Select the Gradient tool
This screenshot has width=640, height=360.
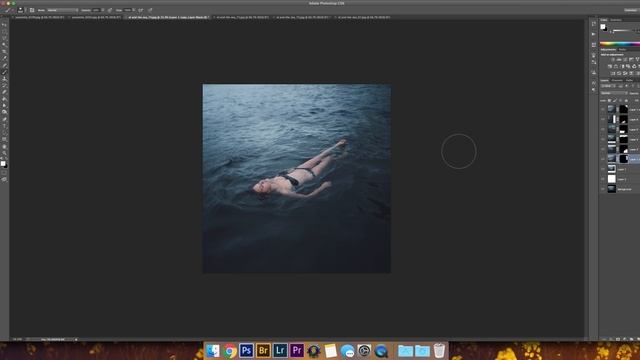click(x=4, y=98)
